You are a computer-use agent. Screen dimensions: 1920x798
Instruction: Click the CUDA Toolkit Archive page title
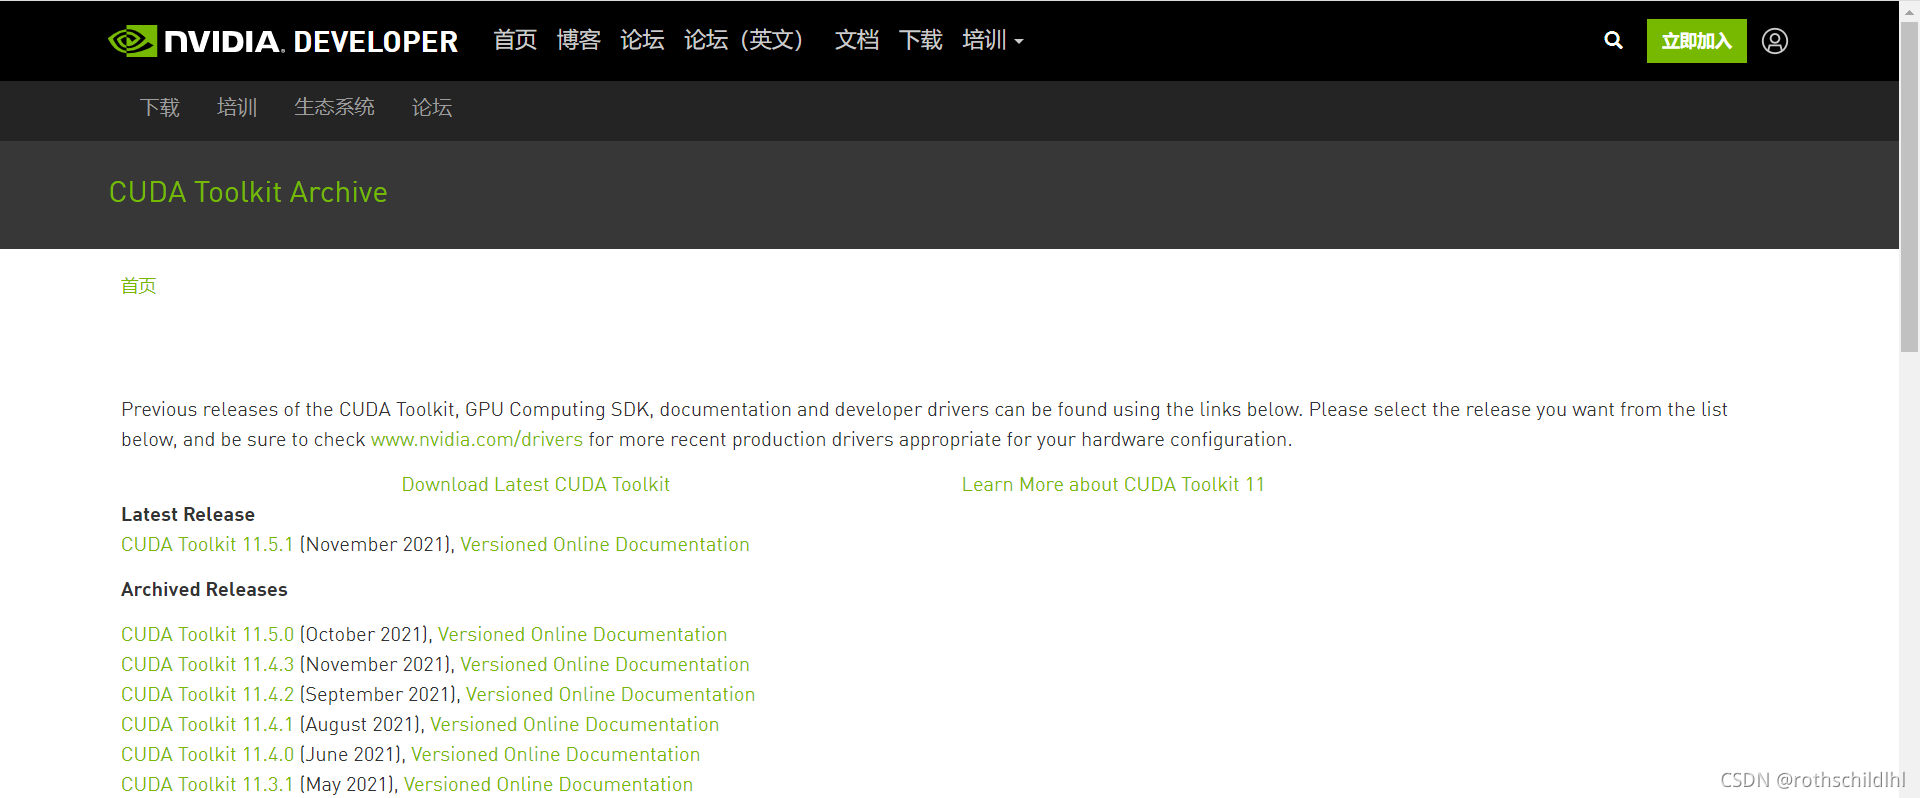pos(248,192)
